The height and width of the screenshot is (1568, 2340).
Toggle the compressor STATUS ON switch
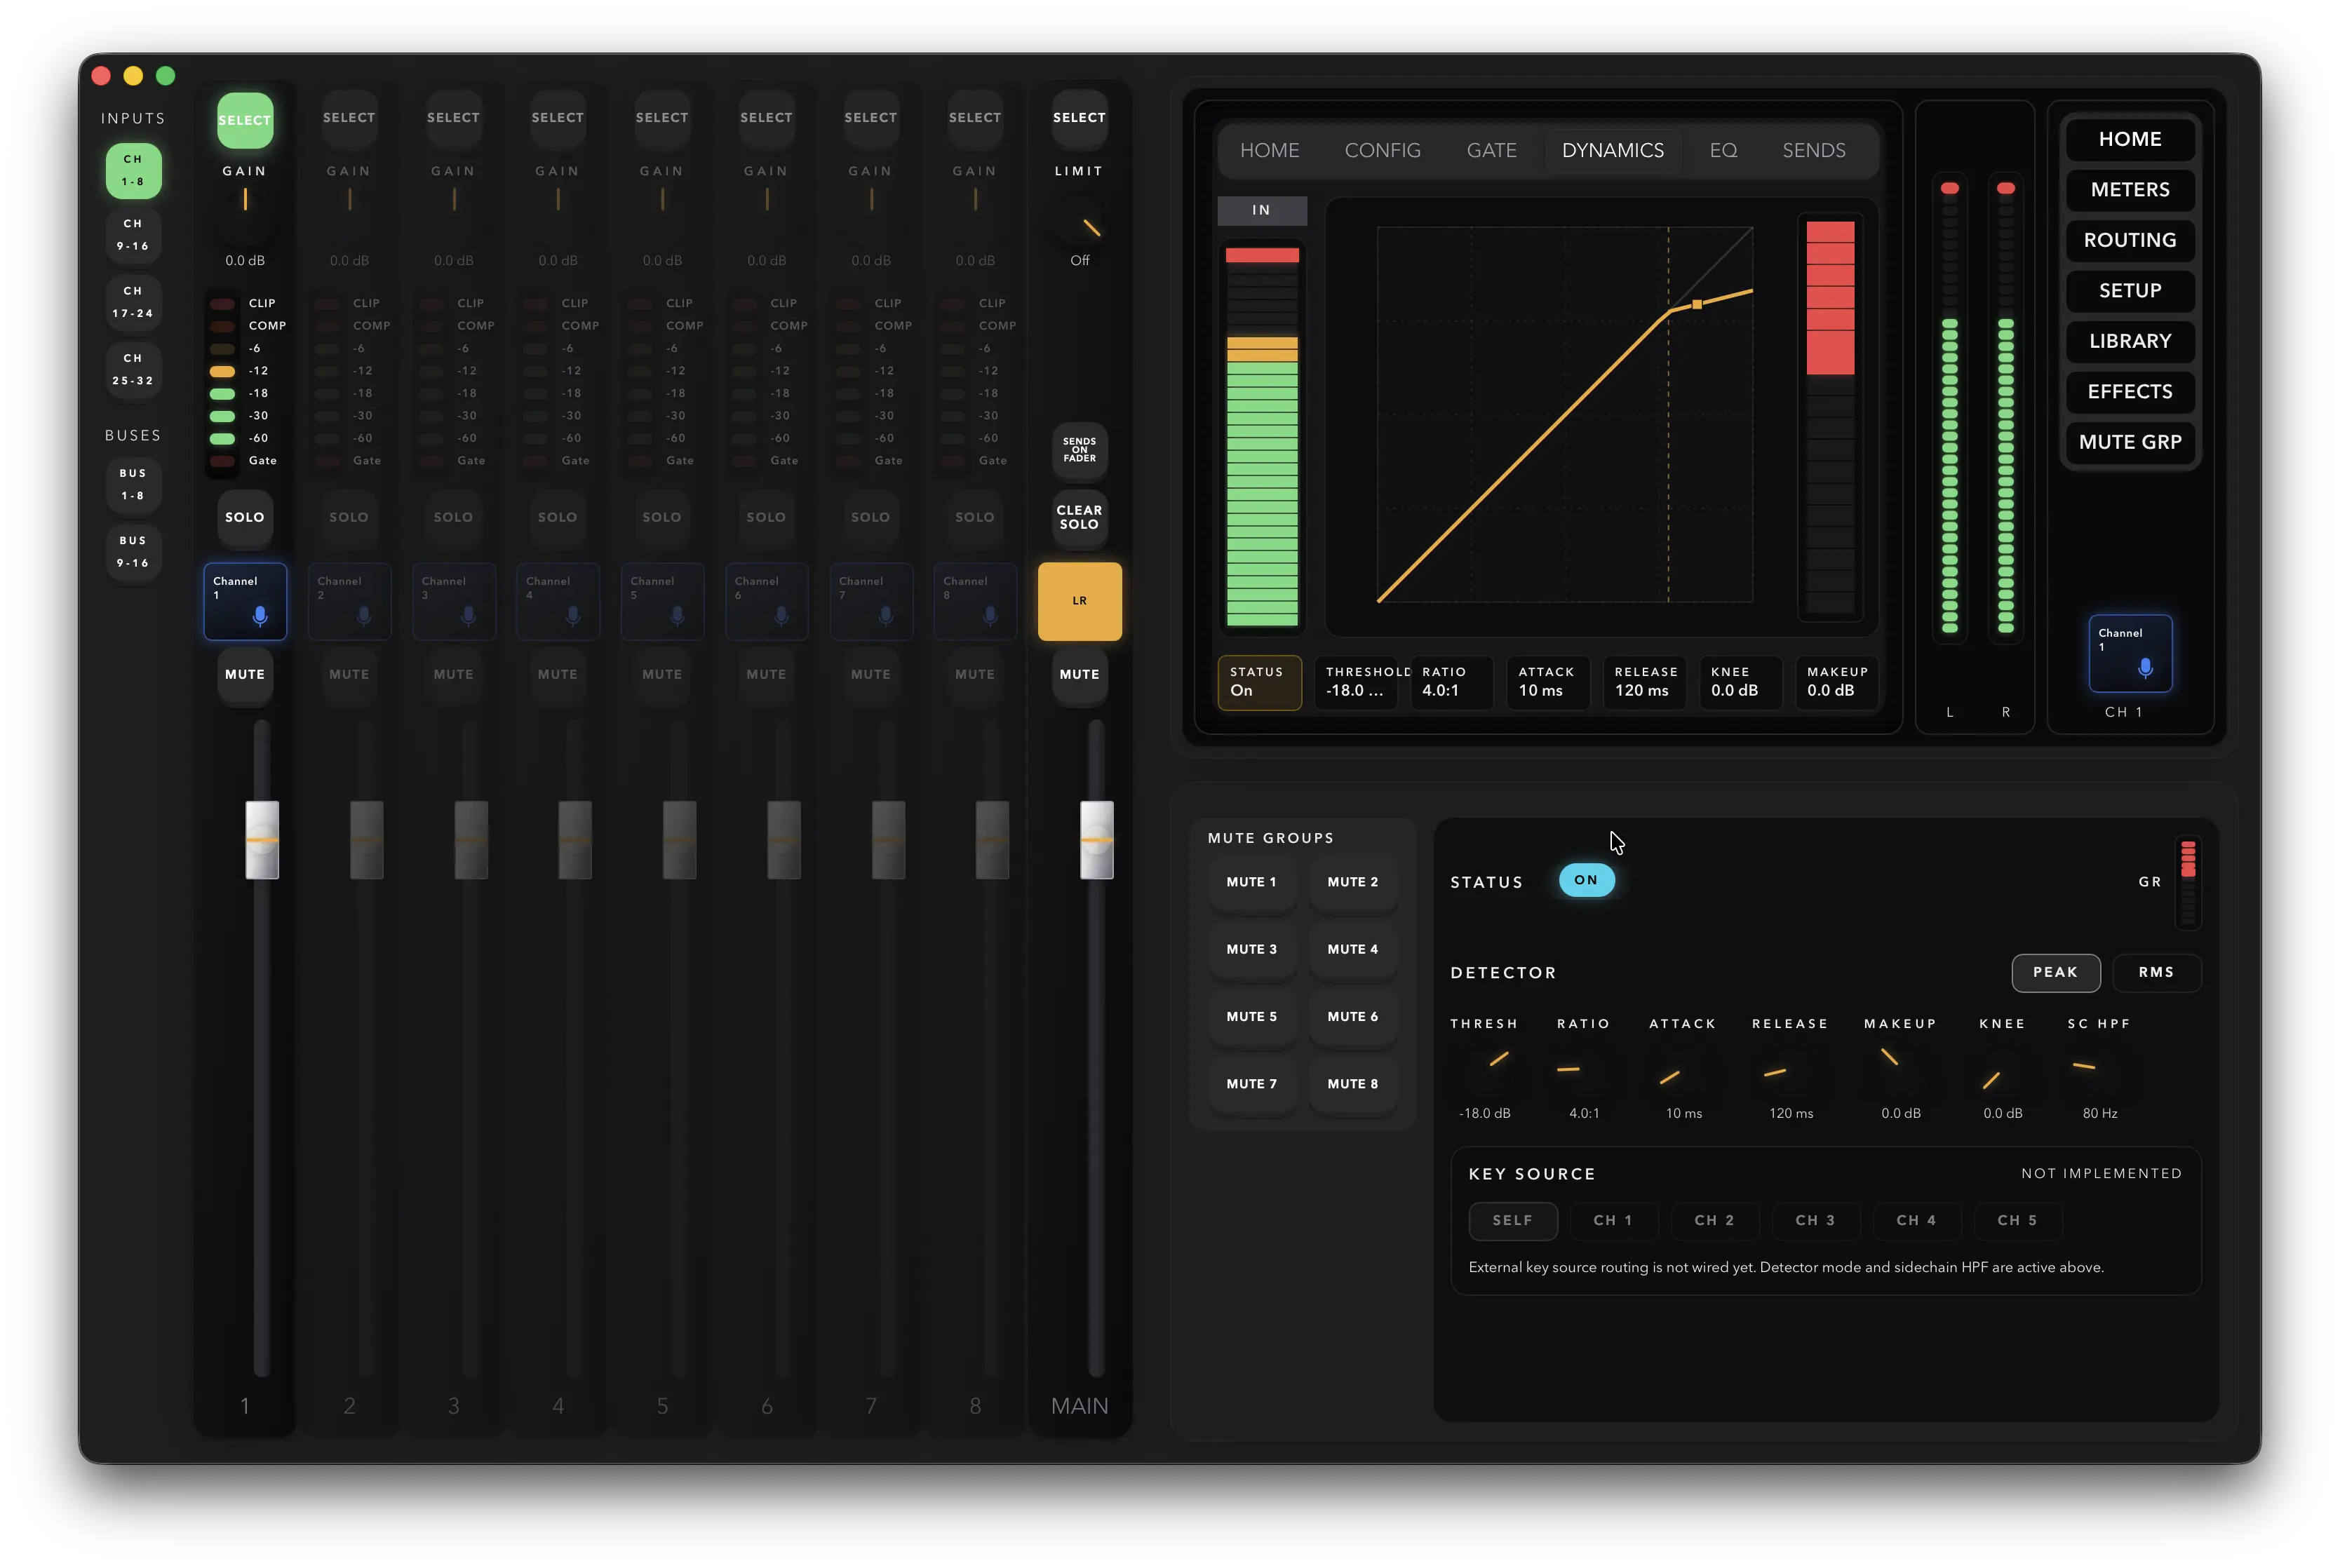1586,880
